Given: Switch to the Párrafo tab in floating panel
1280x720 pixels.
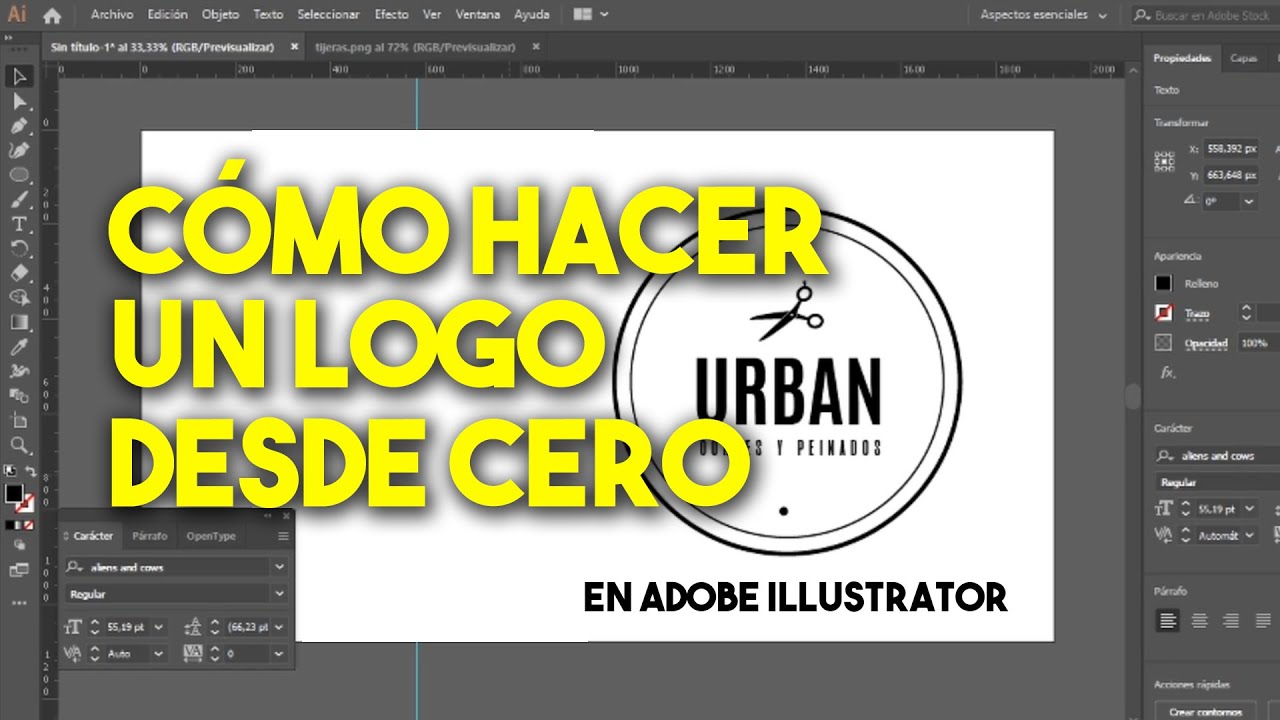Looking at the screenshot, I should [x=149, y=536].
